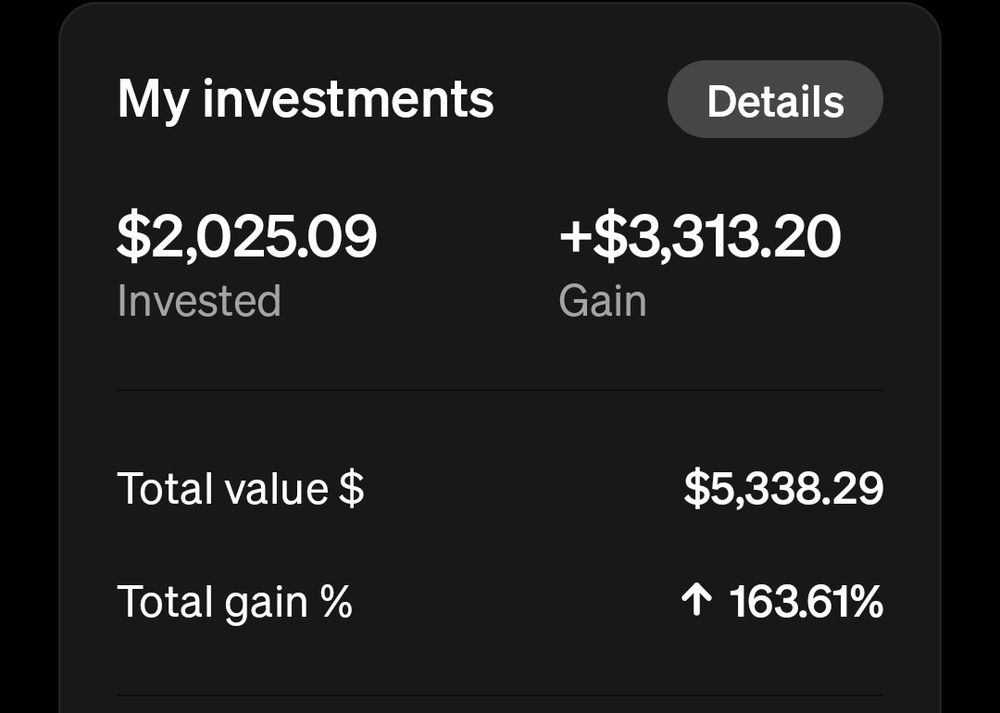Click the divider line below Total gain
1000x713 pixels.
pyautogui.click(x=500, y=695)
